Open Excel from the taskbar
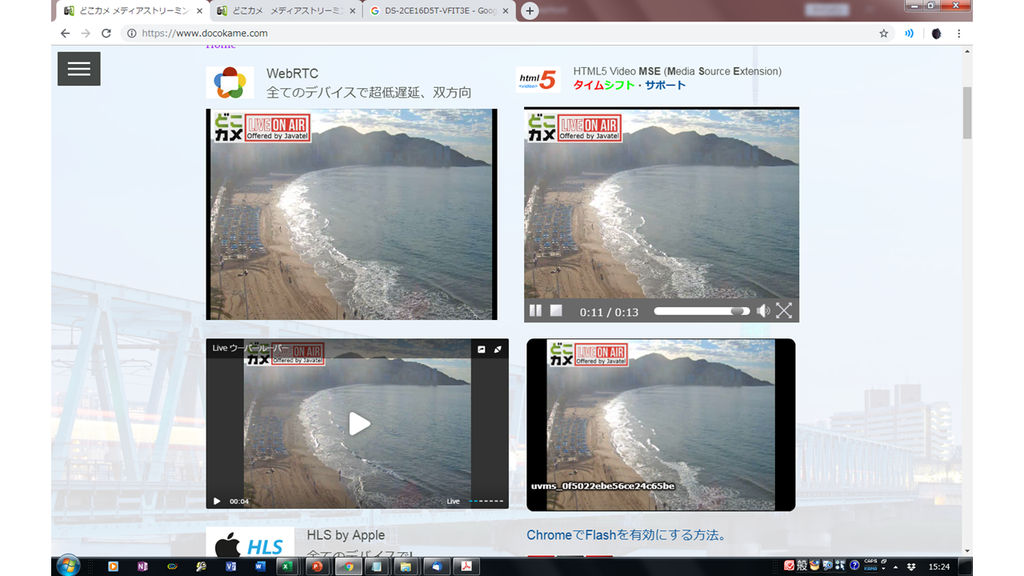The image size is (1024, 576). 286,566
